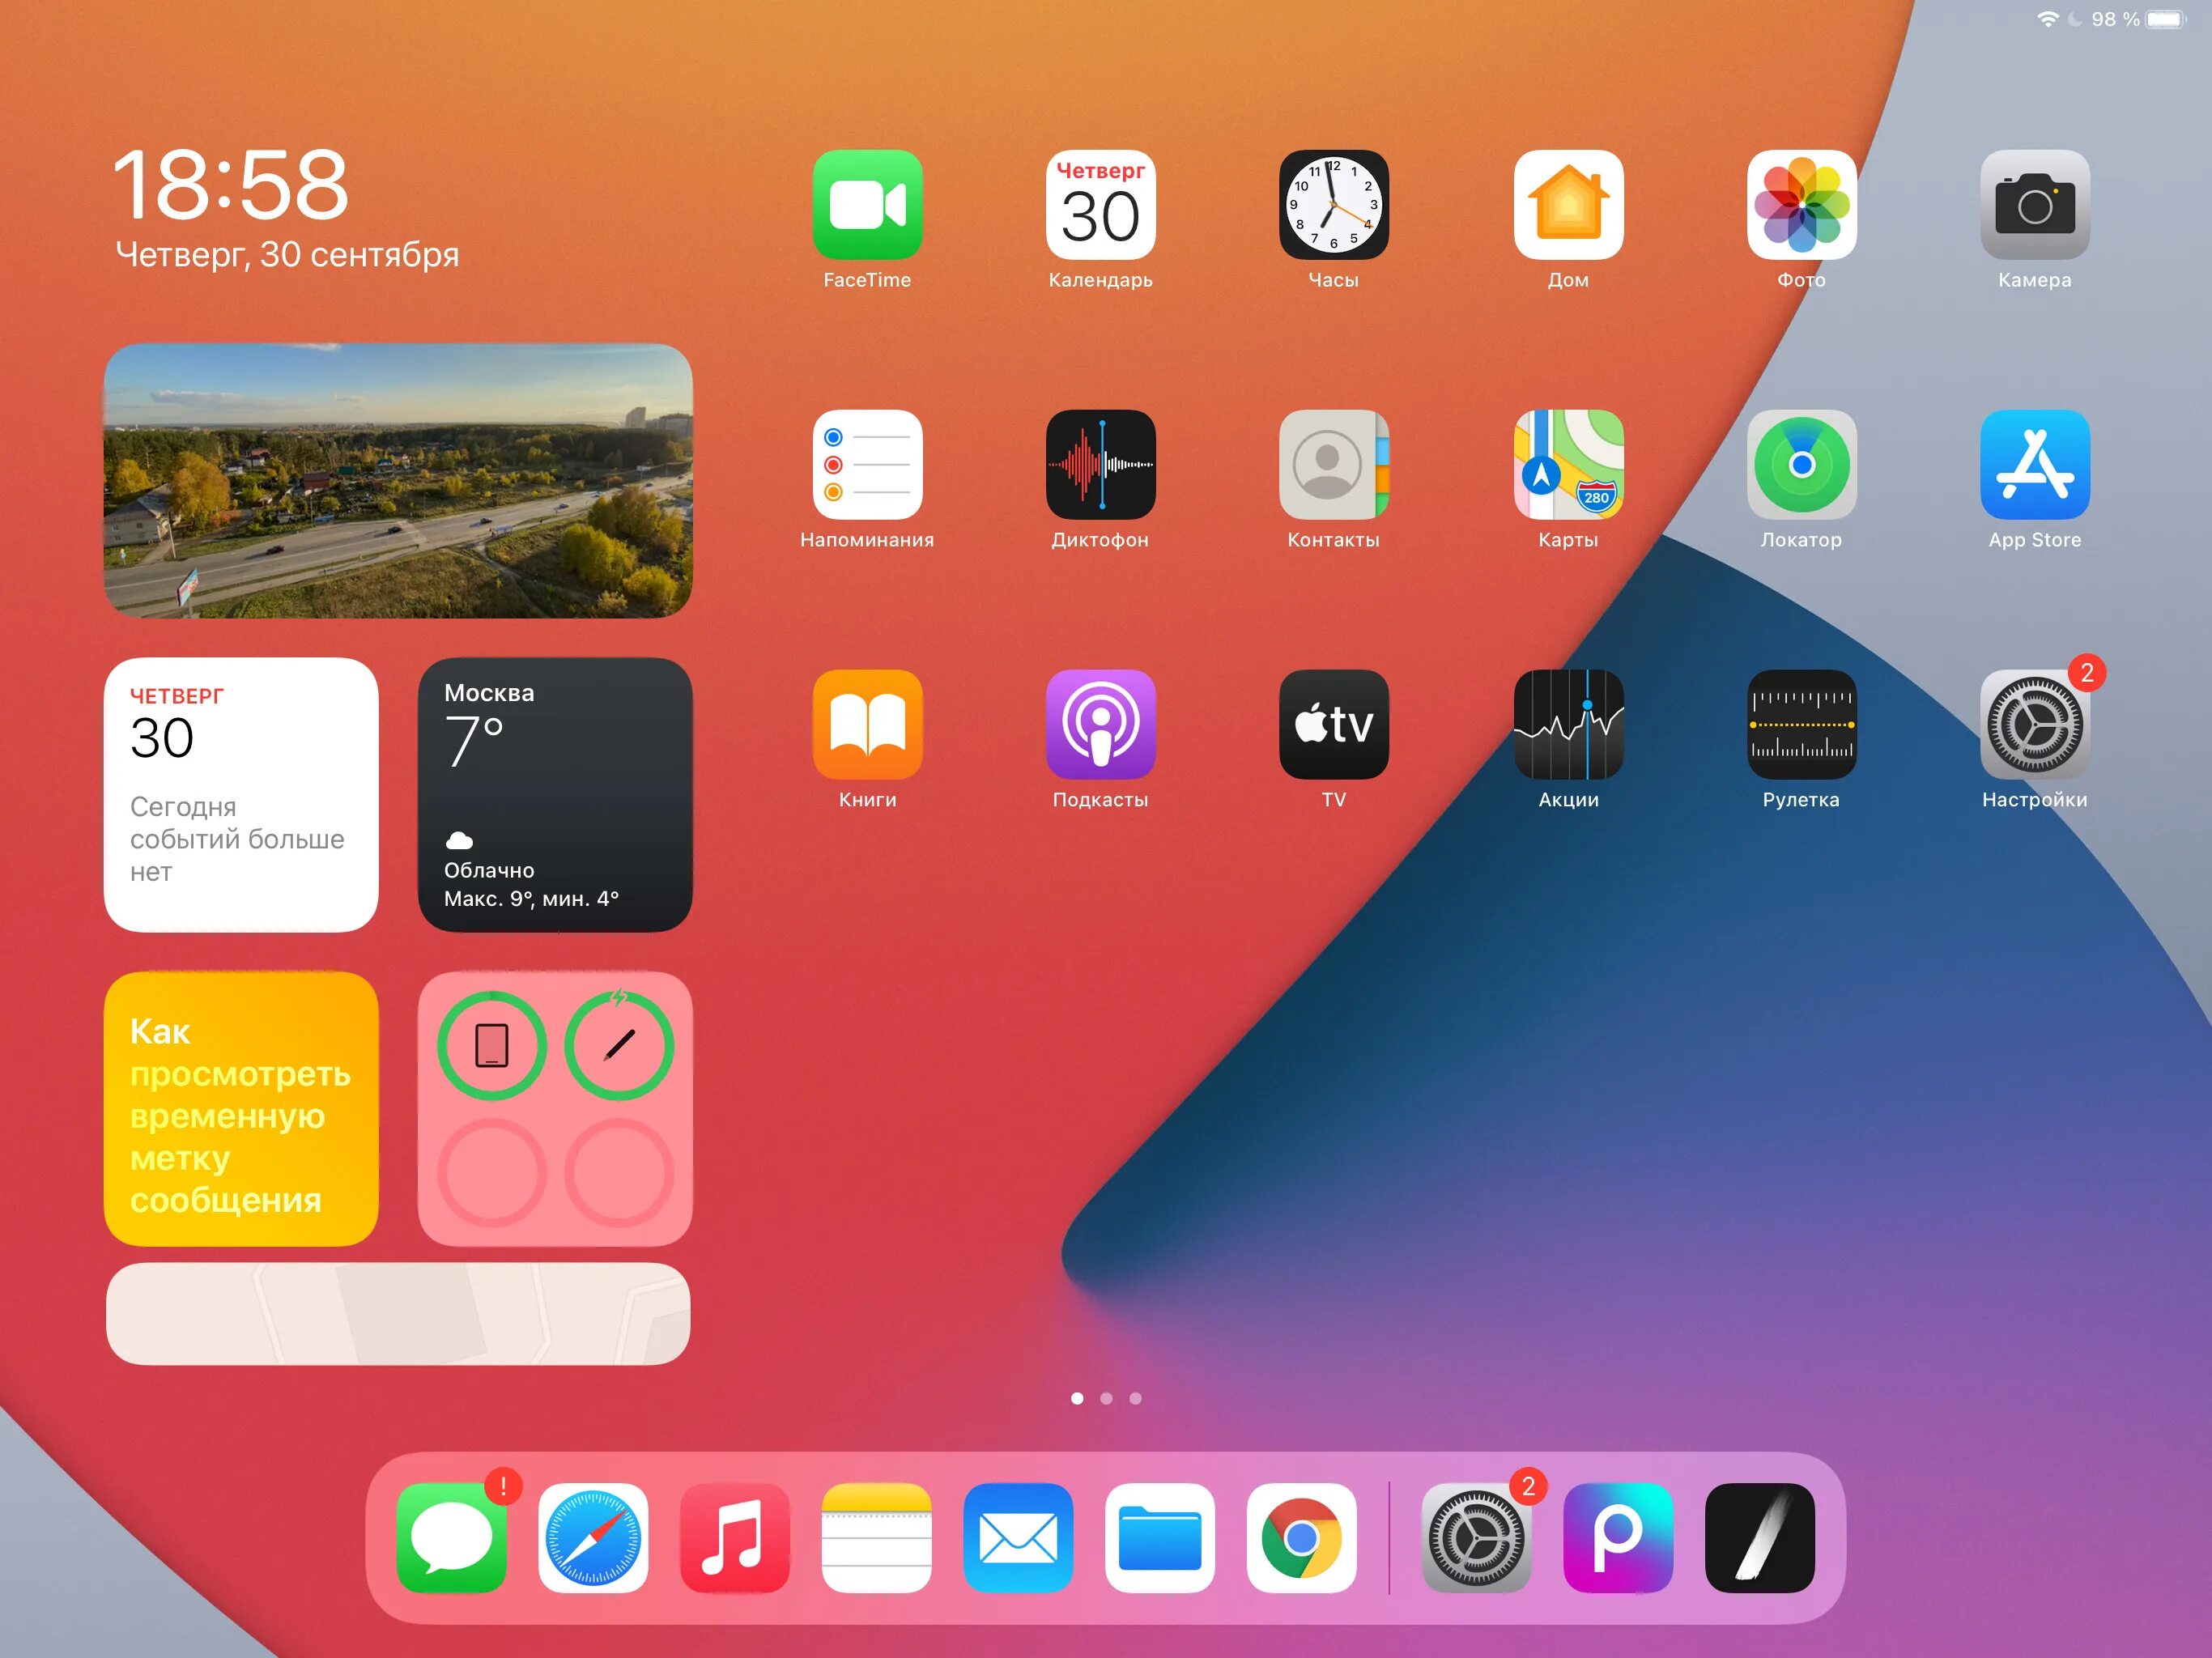Screen dimensions: 2212x1658
Task: Tap the calendar widget showing Четверг 30
Action: (x=241, y=794)
